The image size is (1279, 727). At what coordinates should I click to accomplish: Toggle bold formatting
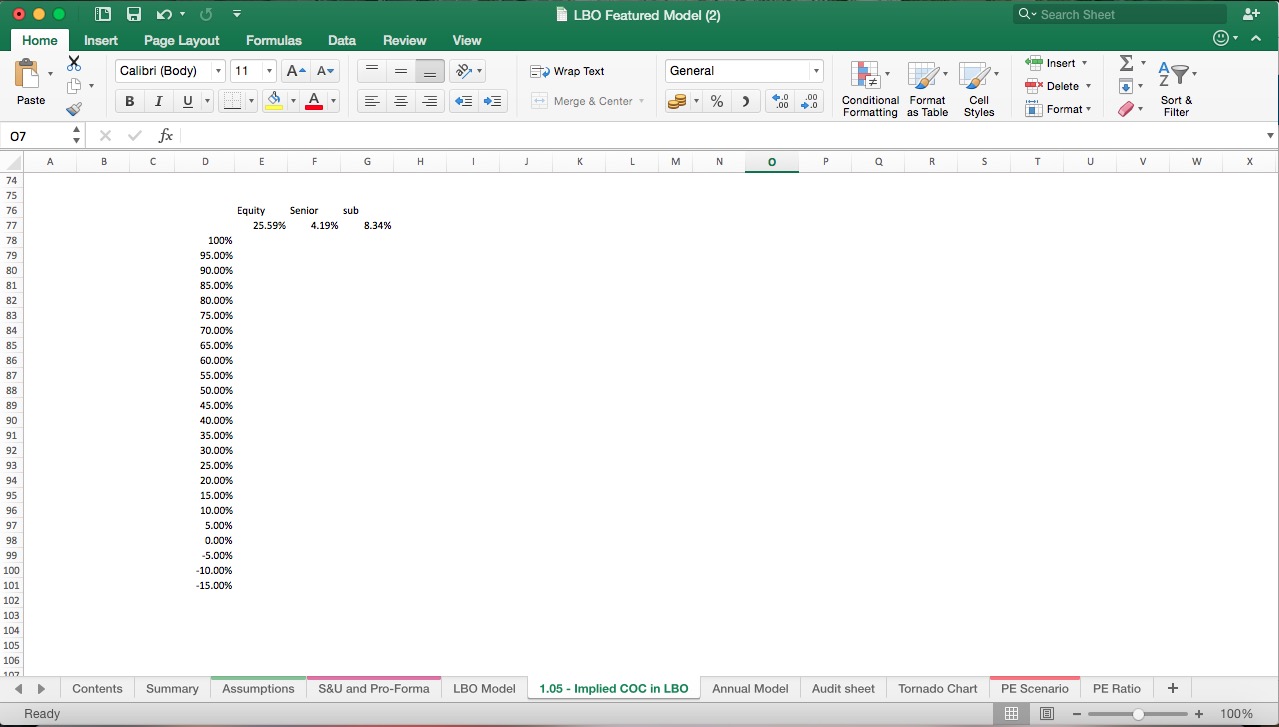(129, 101)
